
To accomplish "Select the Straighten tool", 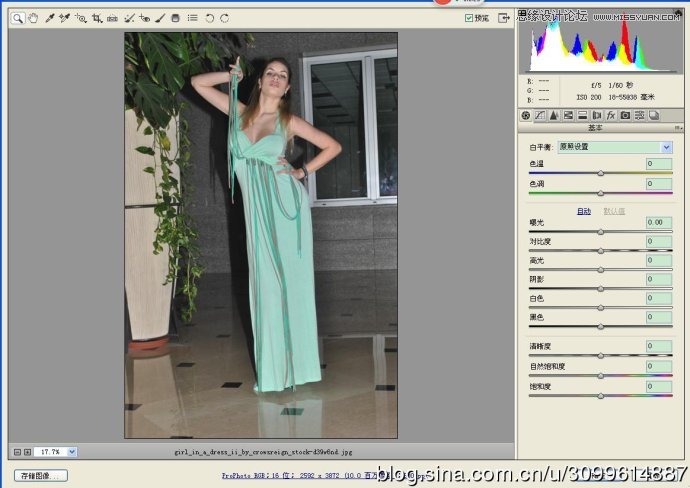I will tap(113, 18).
